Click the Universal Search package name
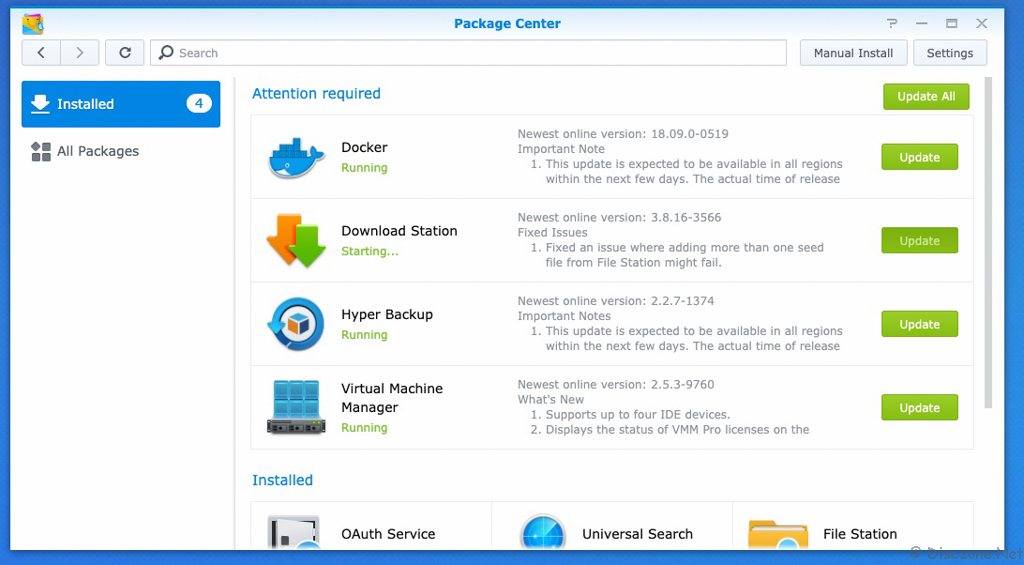 [637, 534]
